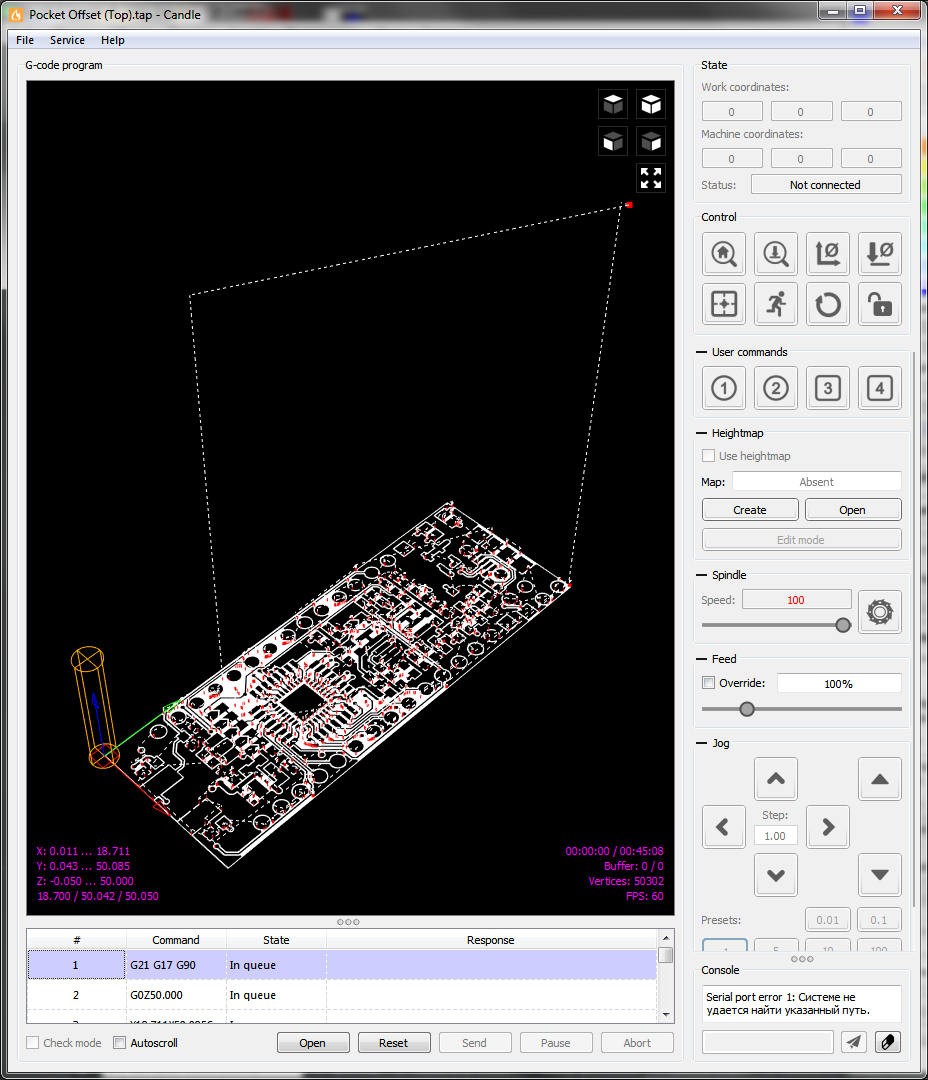Click the Zero XY button
This screenshot has width=928, height=1080.
click(x=827, y=254)
